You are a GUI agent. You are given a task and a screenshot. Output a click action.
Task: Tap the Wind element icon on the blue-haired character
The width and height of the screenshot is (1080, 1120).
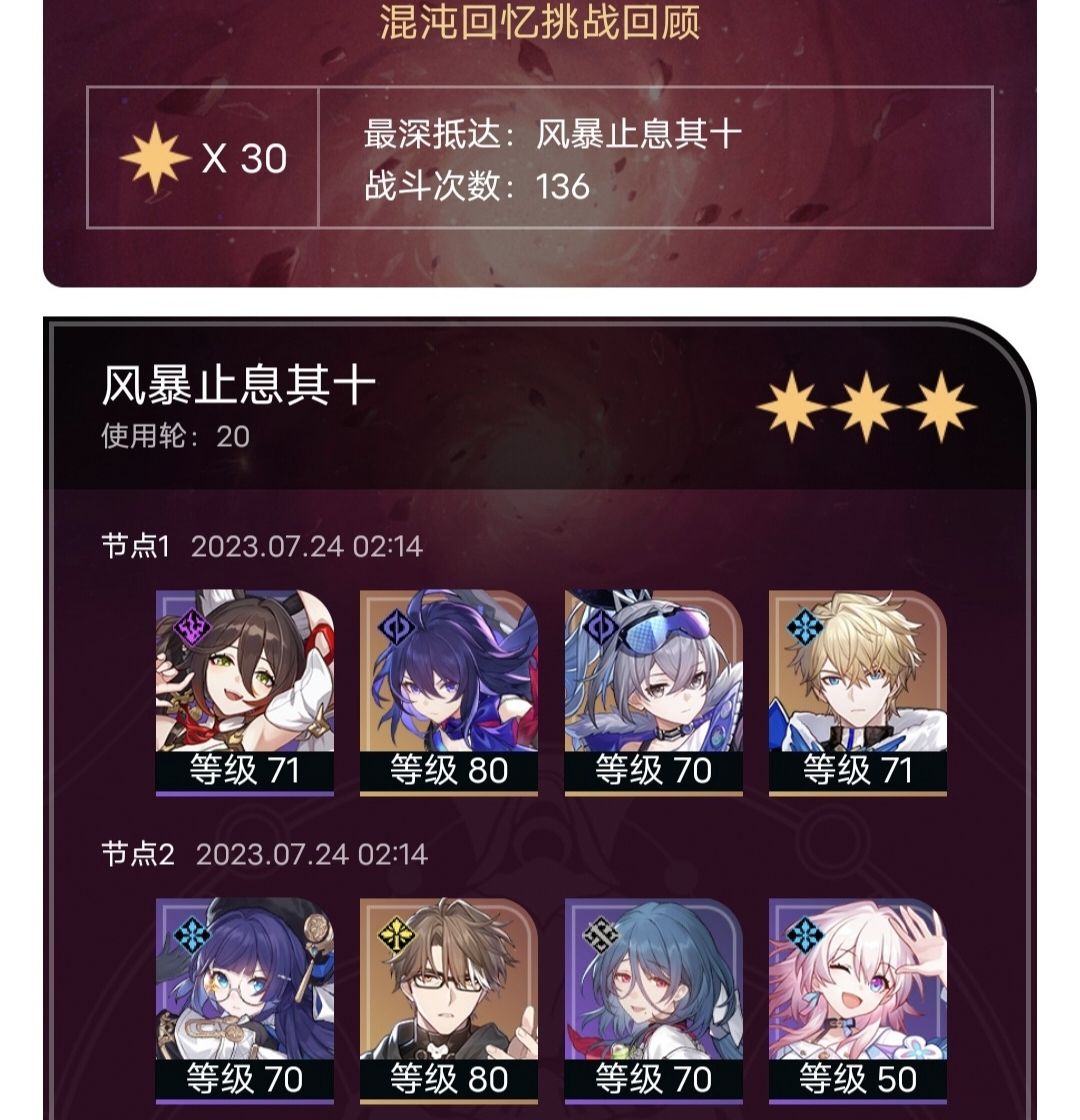[x=601, y=935]
